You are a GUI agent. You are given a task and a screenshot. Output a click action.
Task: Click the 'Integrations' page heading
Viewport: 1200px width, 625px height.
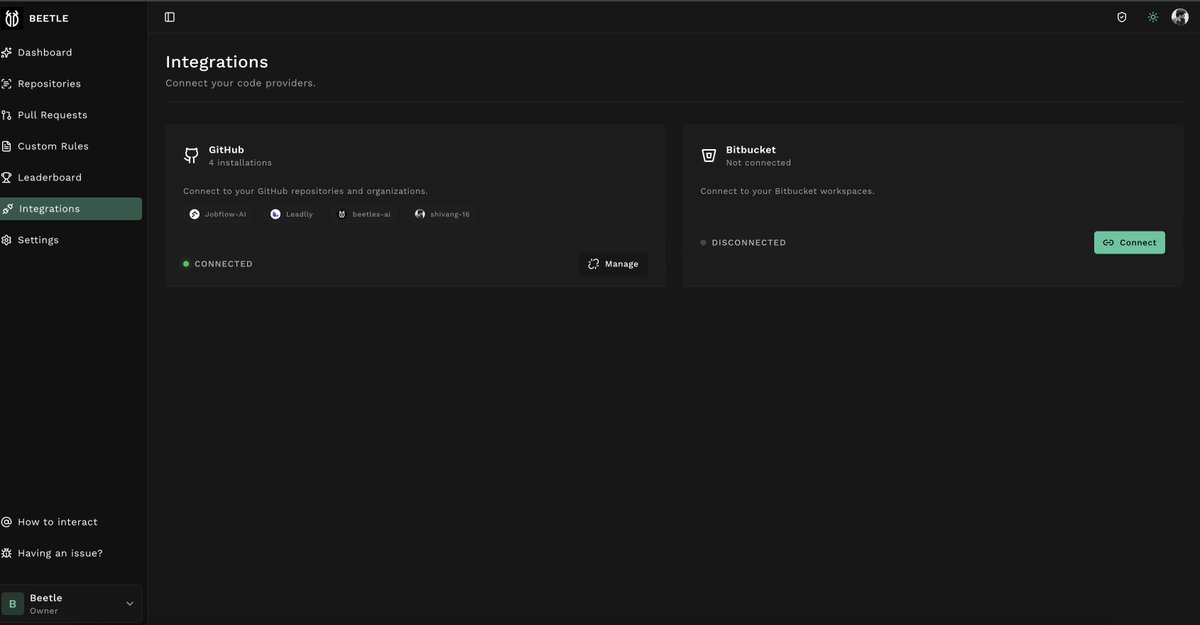click(217, 62)
